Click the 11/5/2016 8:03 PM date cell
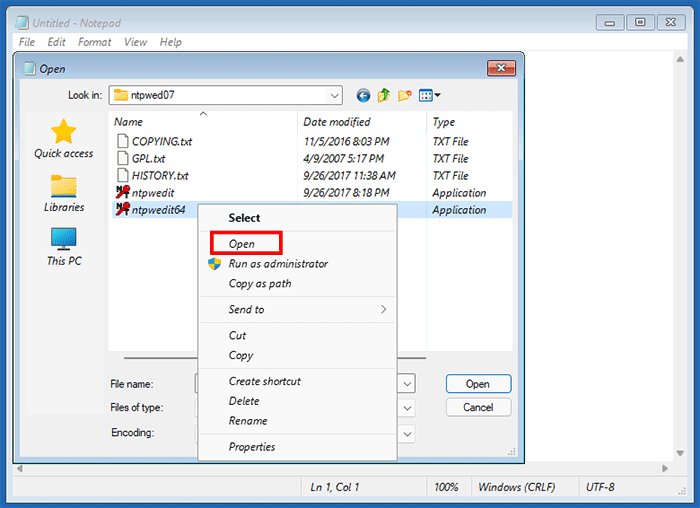The image size is (700, 508). 346,142
